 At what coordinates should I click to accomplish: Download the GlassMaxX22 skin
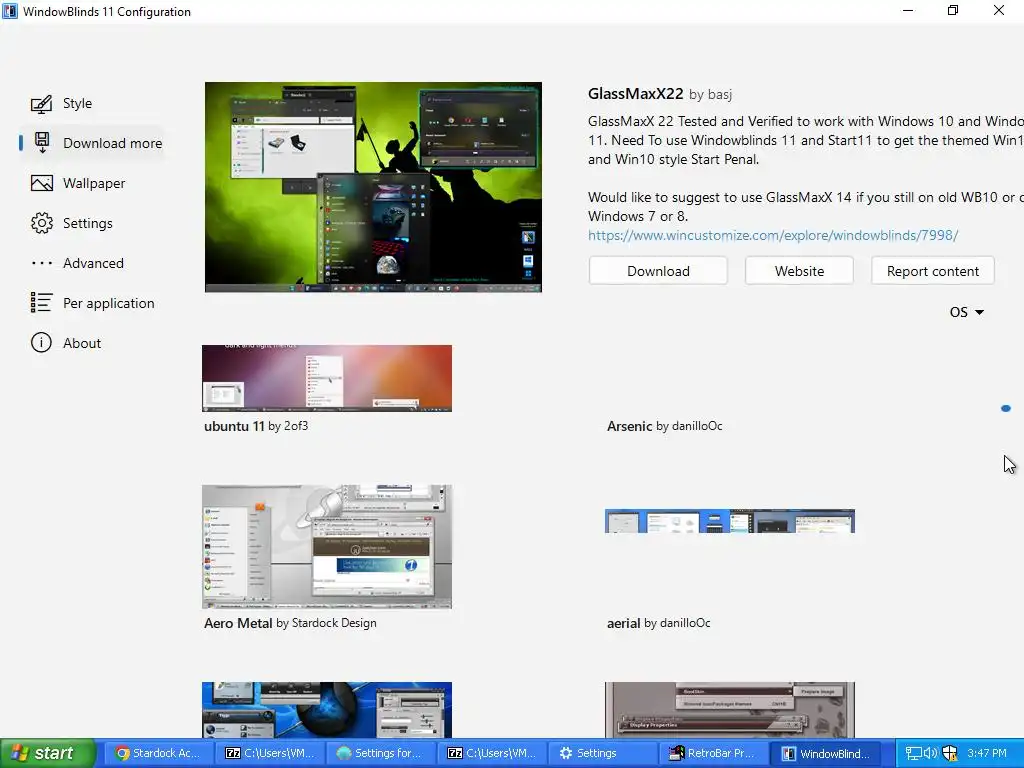[x=658, y=271]
